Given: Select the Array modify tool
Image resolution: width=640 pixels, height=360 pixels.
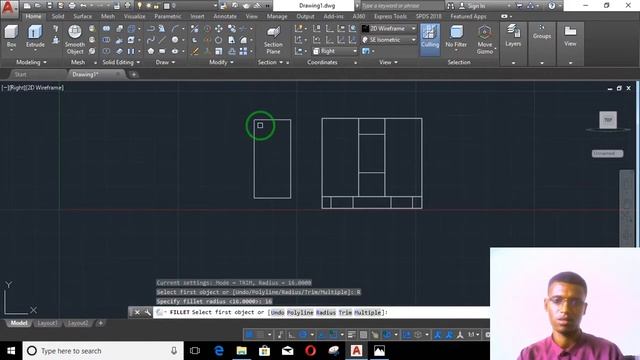Looking at the screenshot, I should (243, 51).
